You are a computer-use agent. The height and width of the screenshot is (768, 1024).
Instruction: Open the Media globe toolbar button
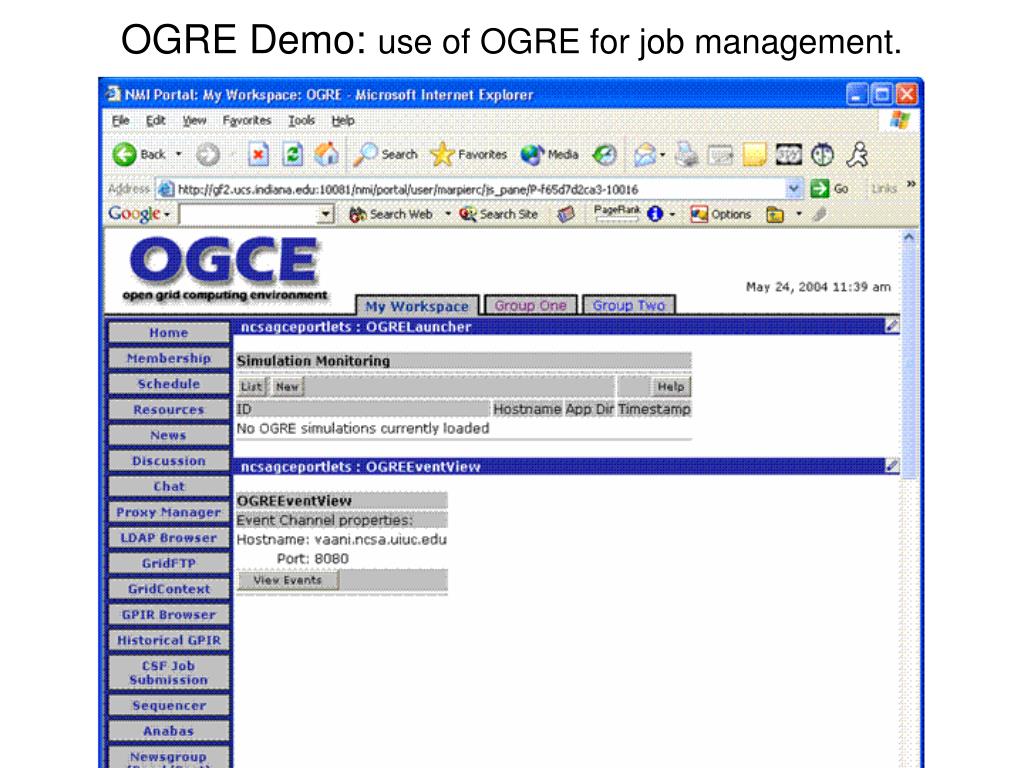[549, 155]
